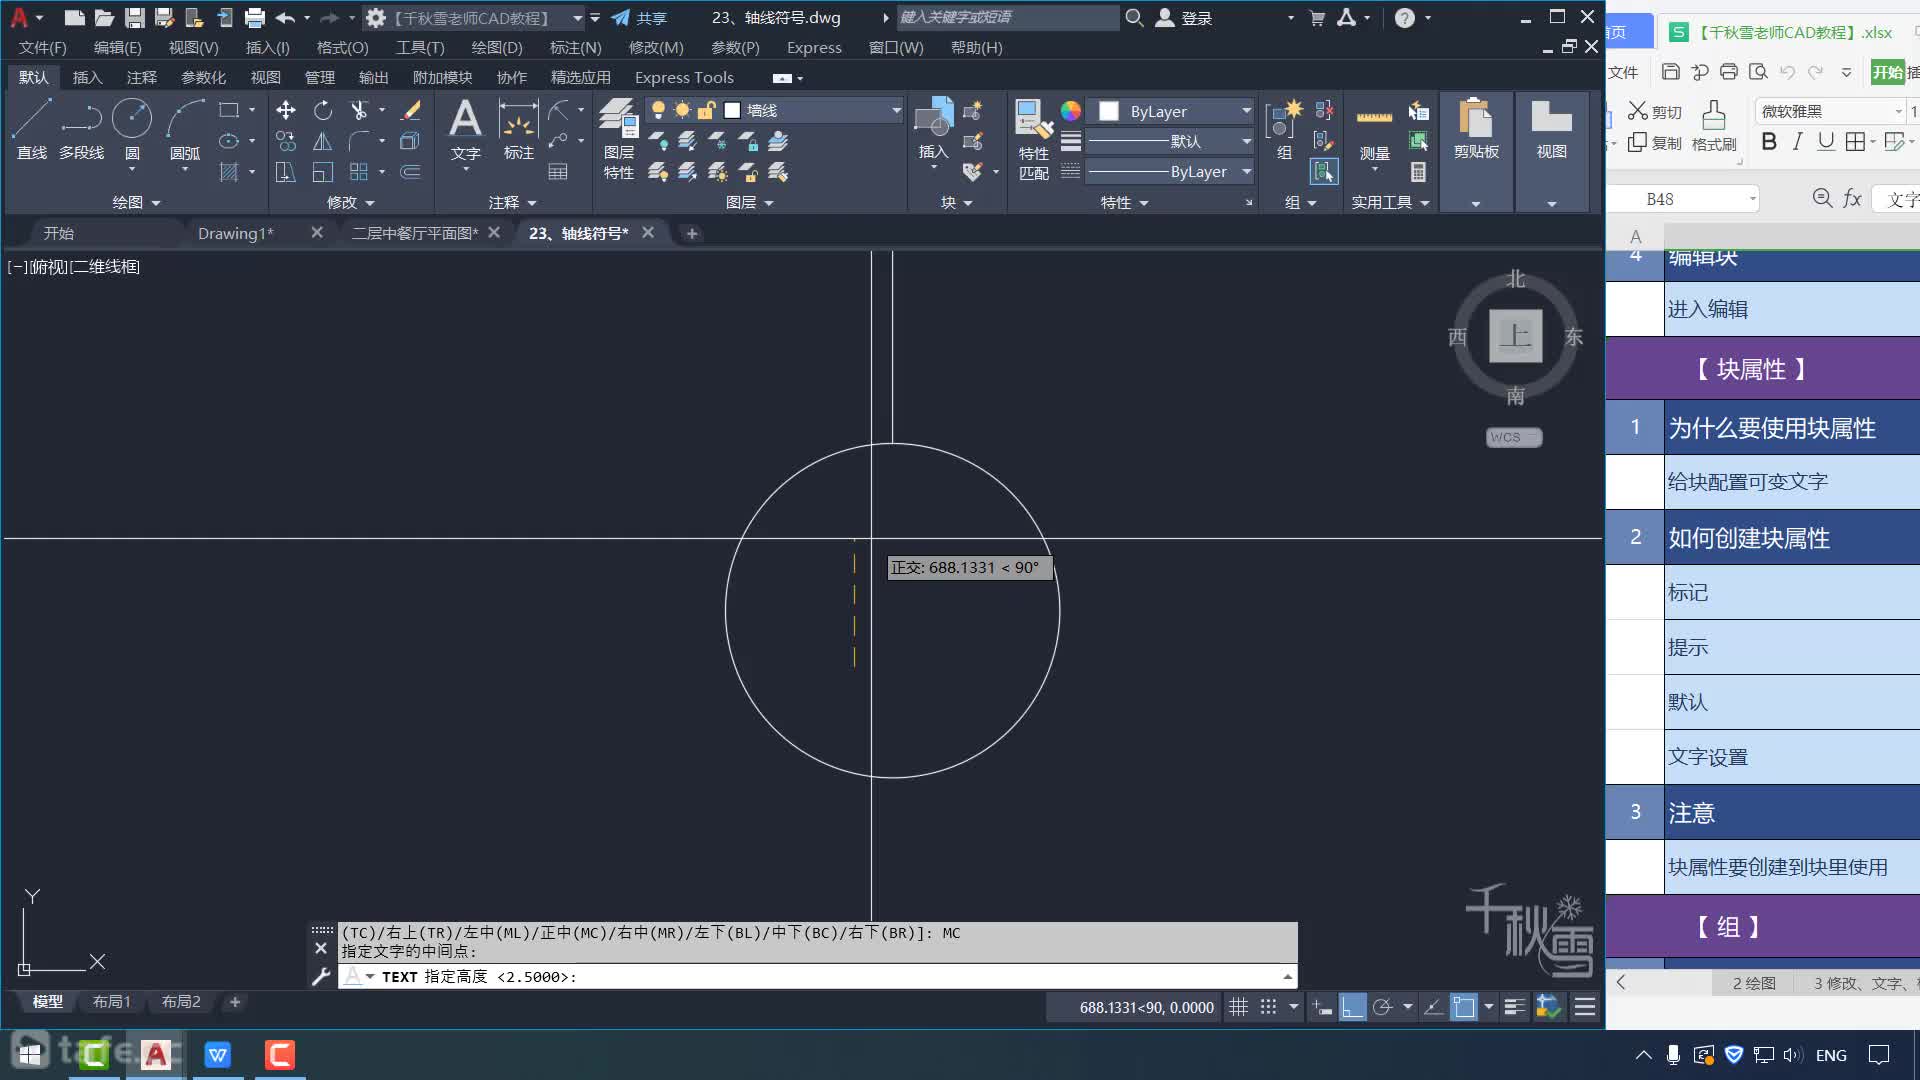Click the Match Properties (特性匹配) icon
The height and width of the screenshot is (1080, 1920).
point(1034,140)
